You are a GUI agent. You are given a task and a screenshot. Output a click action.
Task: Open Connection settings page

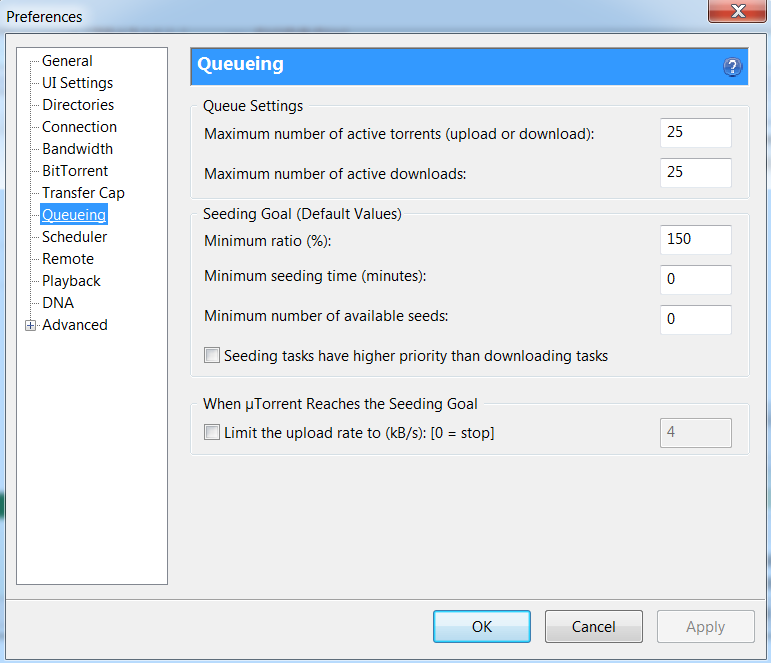(x=79, y=127)
